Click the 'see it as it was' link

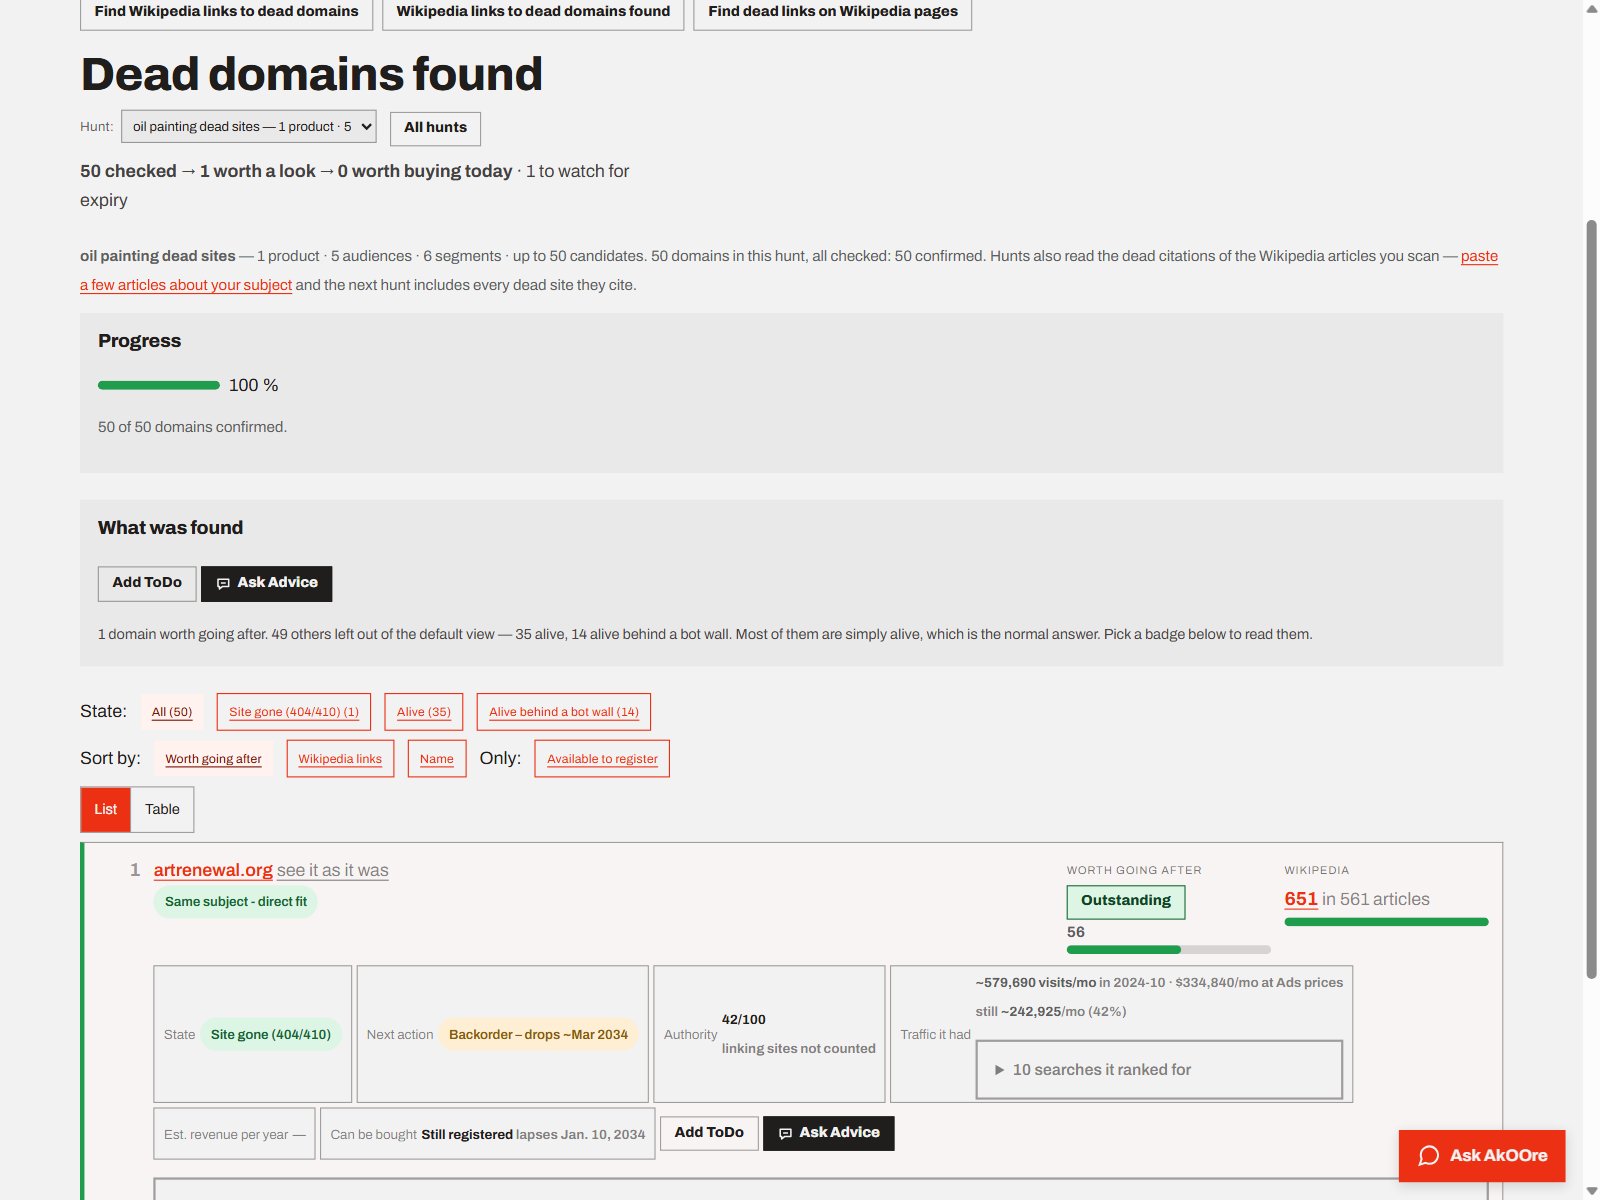pyautogui.click(x=333, y=870)
